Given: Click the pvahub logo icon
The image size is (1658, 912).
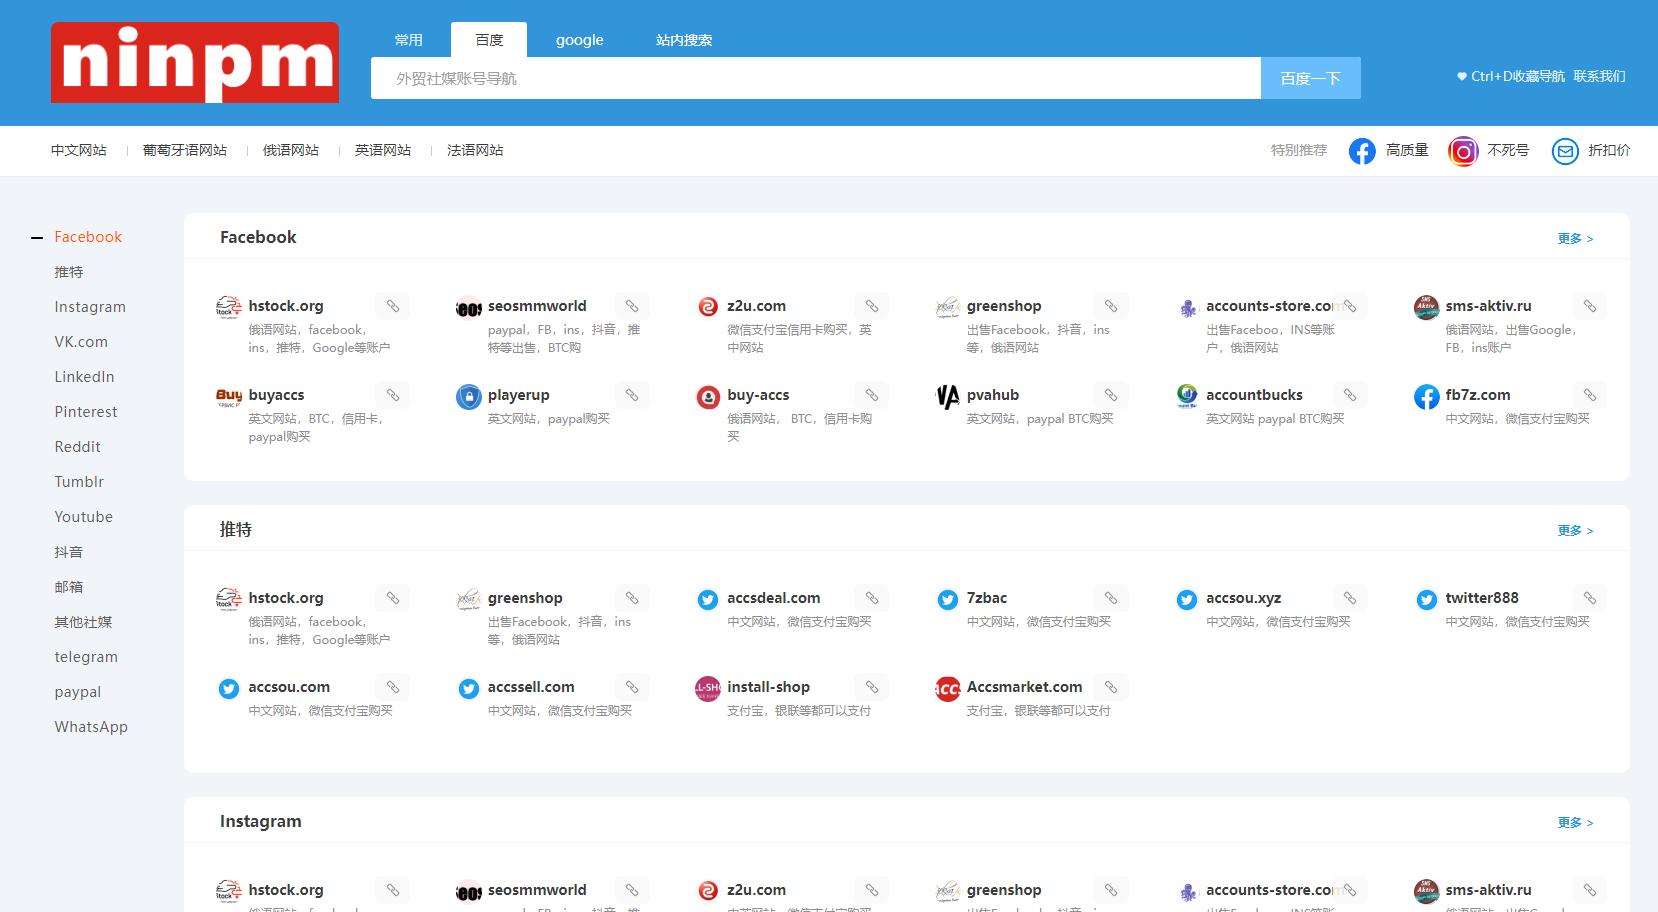Looking at the screenshot, I should [x=947, y=397].
